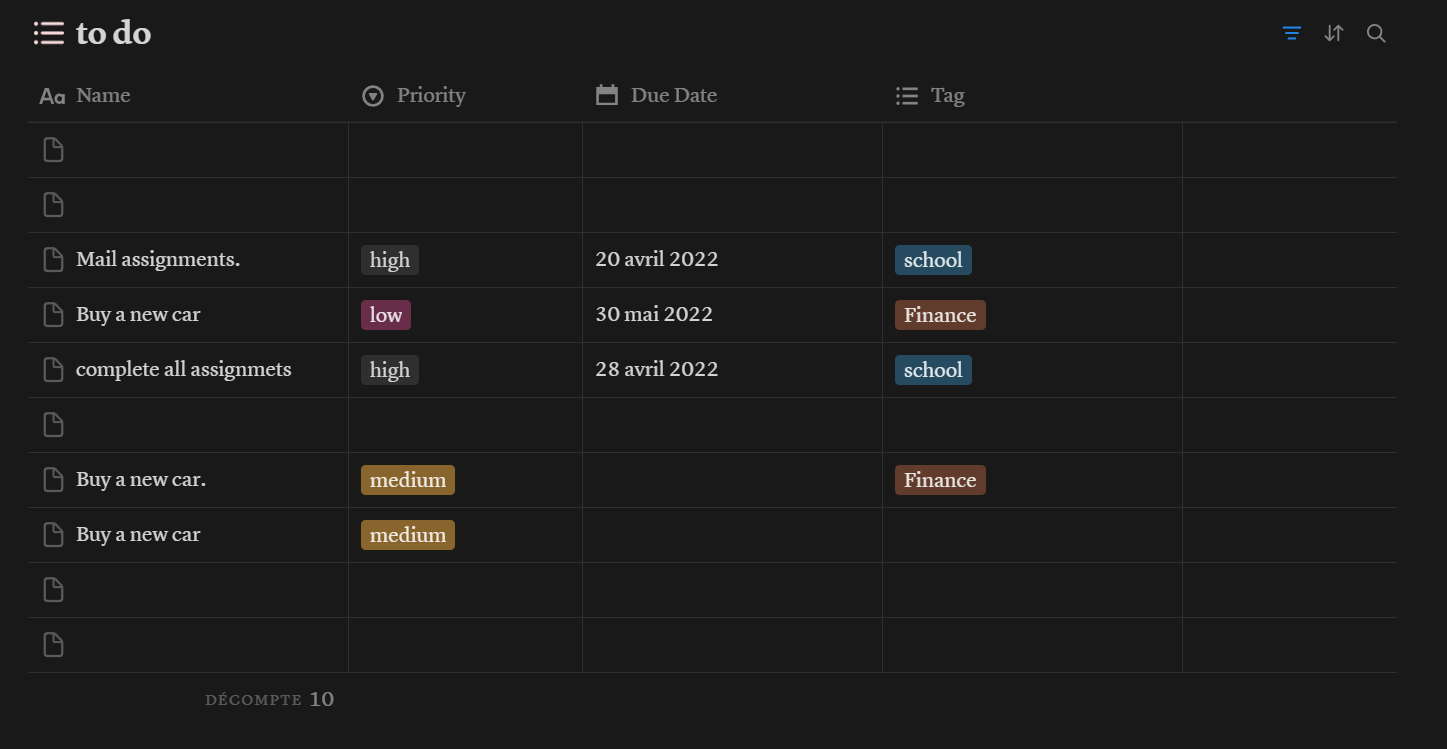Viewport: 1447px width, 749px height.
Task: Open the Priority dropdown for 'Buy a new car'
Action: pos(407,534)
